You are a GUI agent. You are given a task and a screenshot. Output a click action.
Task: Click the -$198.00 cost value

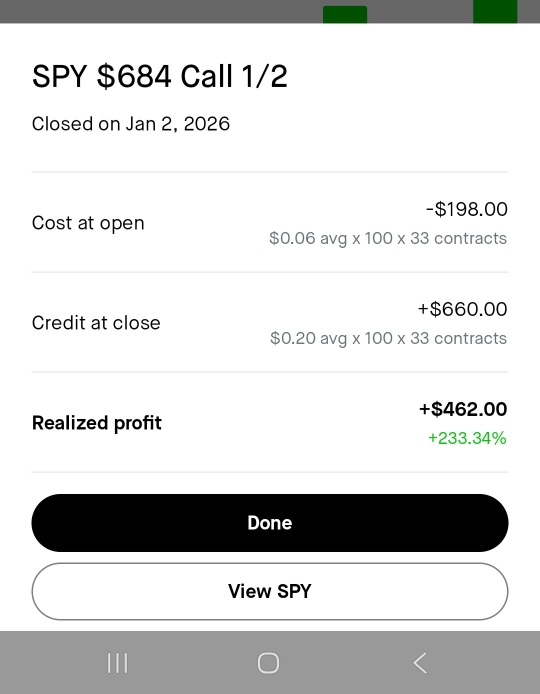point(467,209)
